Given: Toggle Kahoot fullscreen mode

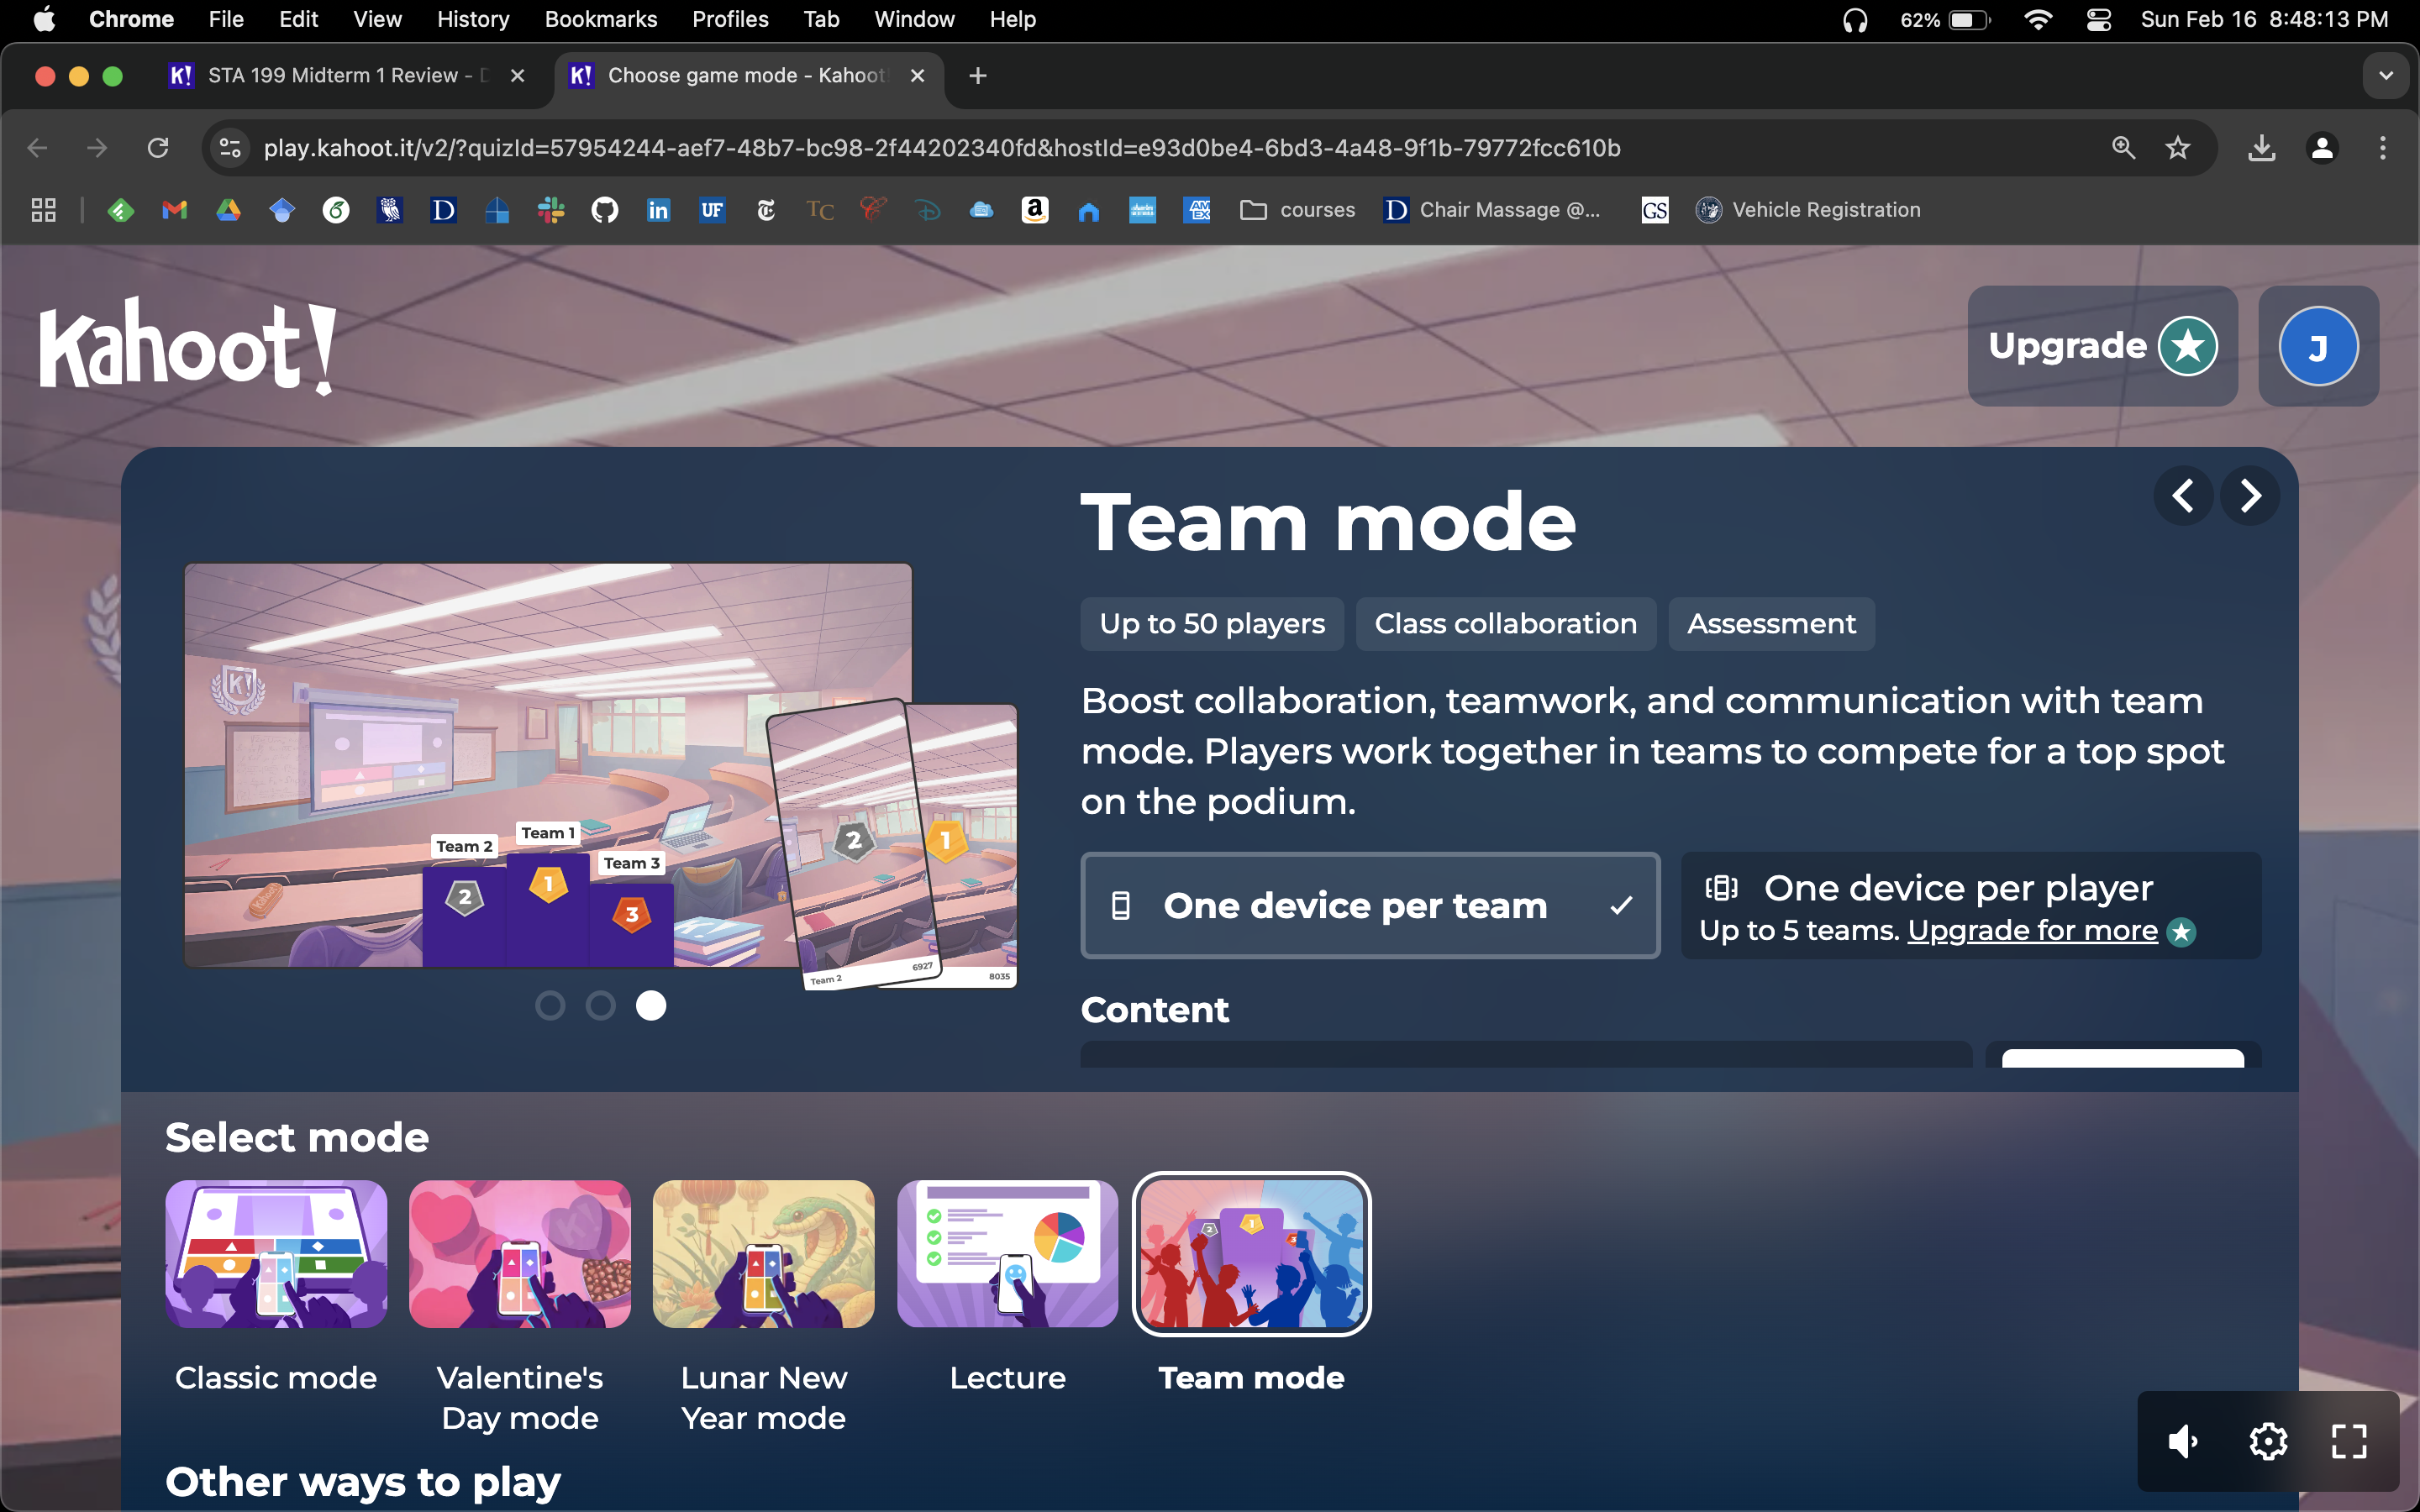Looking at the screenshot, I should point(2349,1441).
